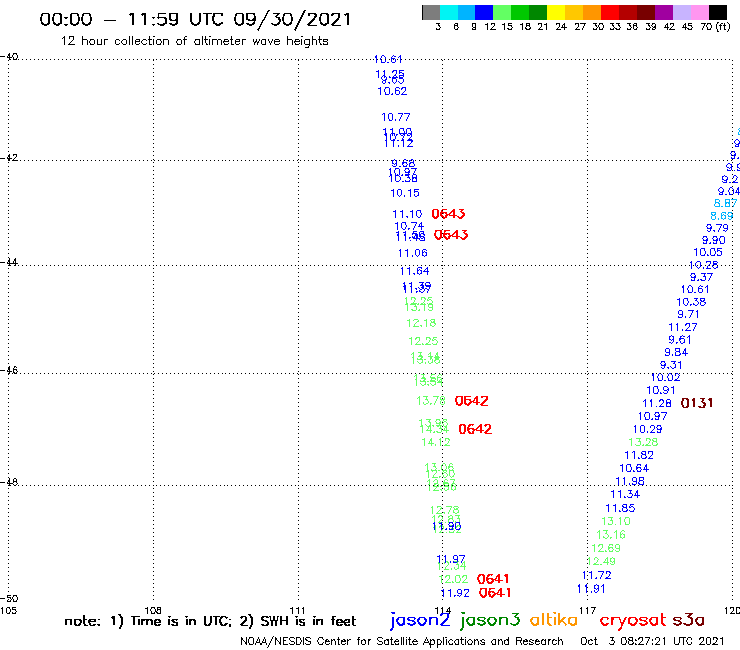Click the cyan swatch in the color scale
Viewport: 740px width, 650px height.
(449, 12)
